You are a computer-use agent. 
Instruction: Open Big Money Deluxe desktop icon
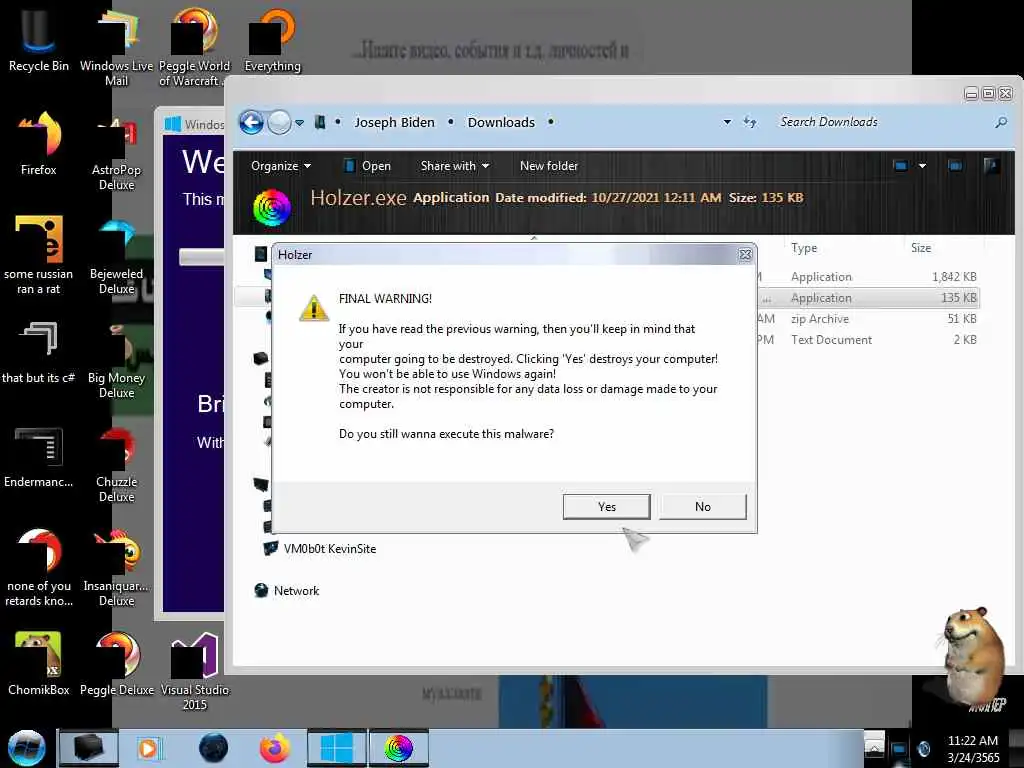tap(116, 360)
